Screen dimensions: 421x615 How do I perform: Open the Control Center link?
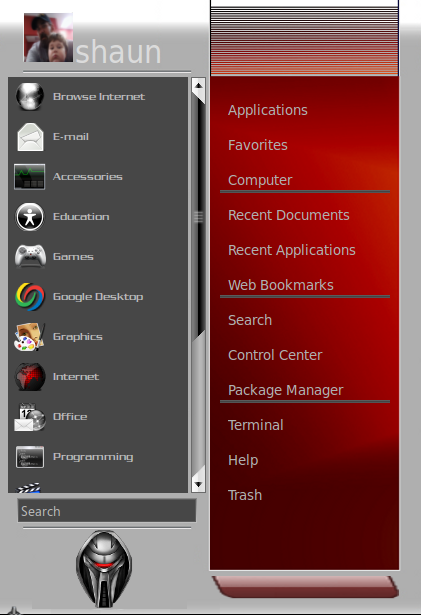pyautogui.click(x=275, y=355)
